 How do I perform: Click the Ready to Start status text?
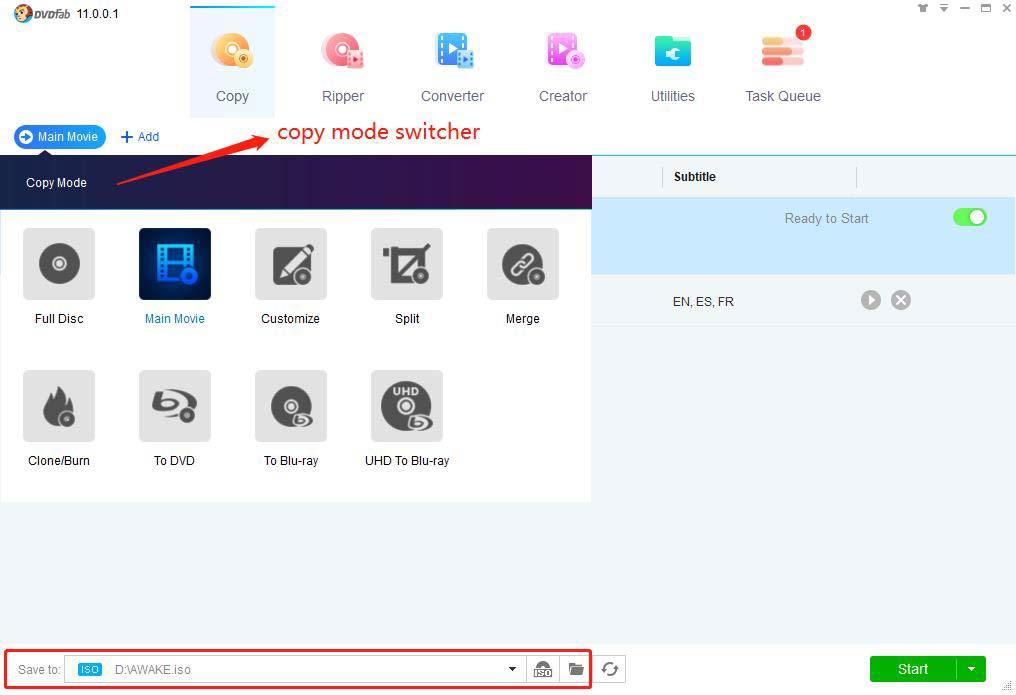point(826,218)
